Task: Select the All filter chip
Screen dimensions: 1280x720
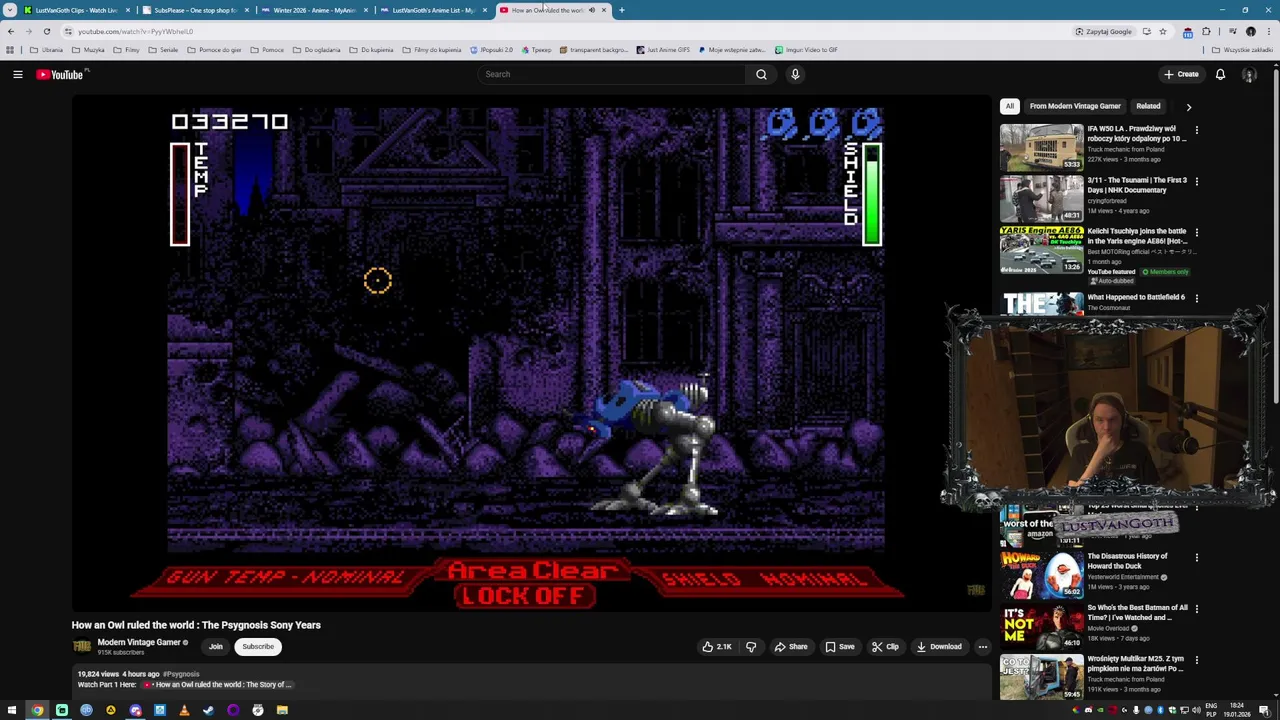Action: (1010, 106)
